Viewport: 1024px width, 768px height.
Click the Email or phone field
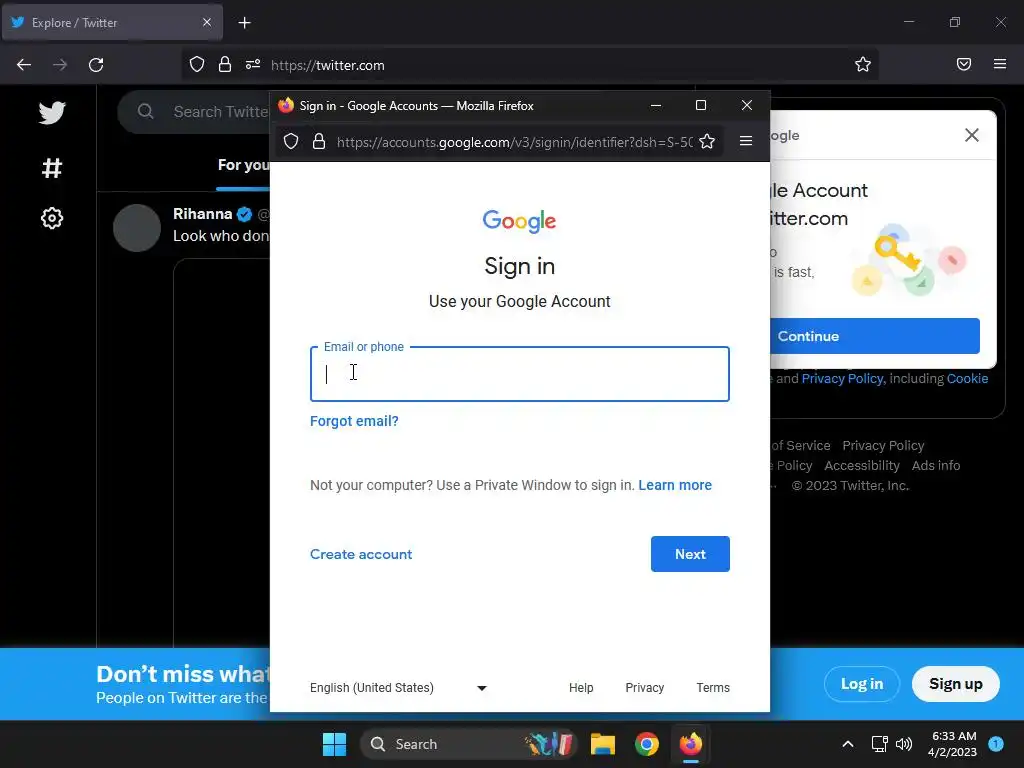(x=519, y=374)
